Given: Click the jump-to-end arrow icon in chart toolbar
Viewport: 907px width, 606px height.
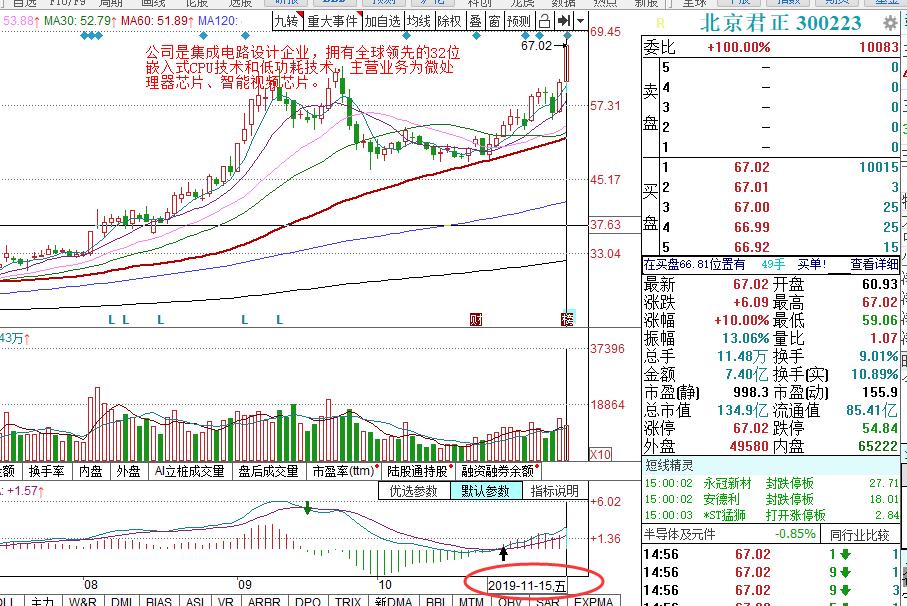Looking at the screenshot, I should pos(563,21).
